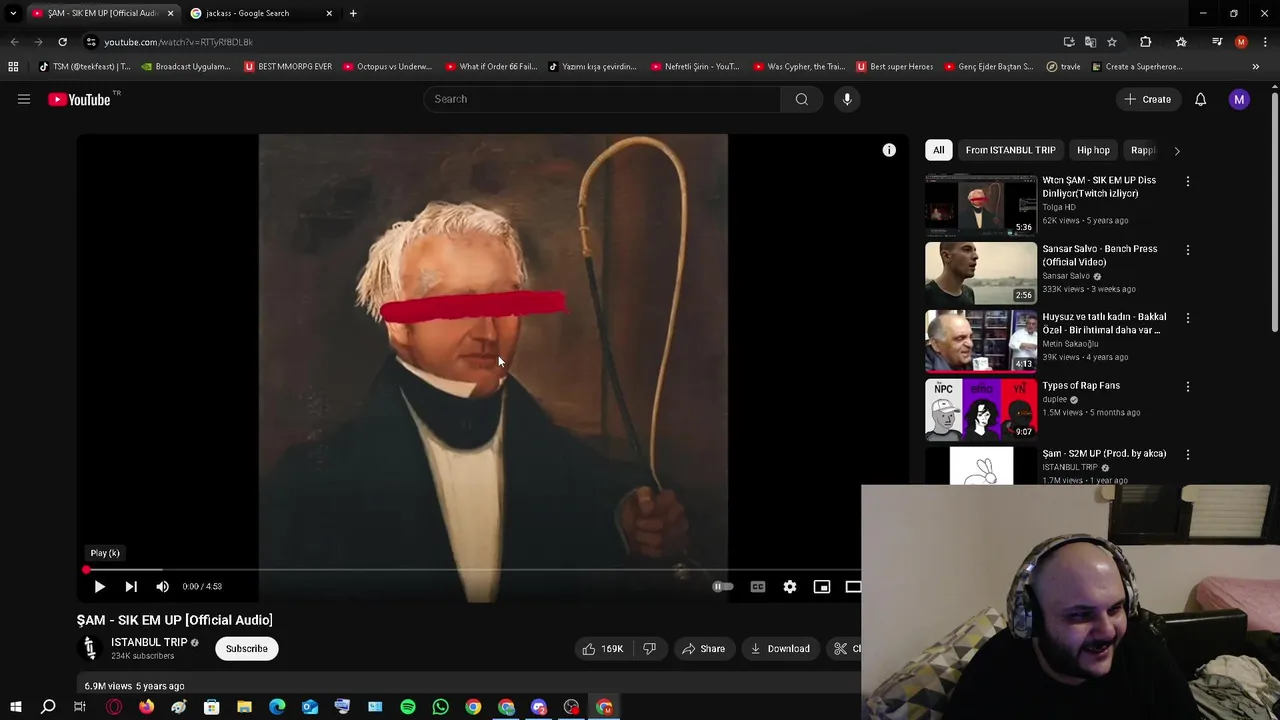Switch to theater mode
The image size is (1280, 720).
click(x=852, y=587)
